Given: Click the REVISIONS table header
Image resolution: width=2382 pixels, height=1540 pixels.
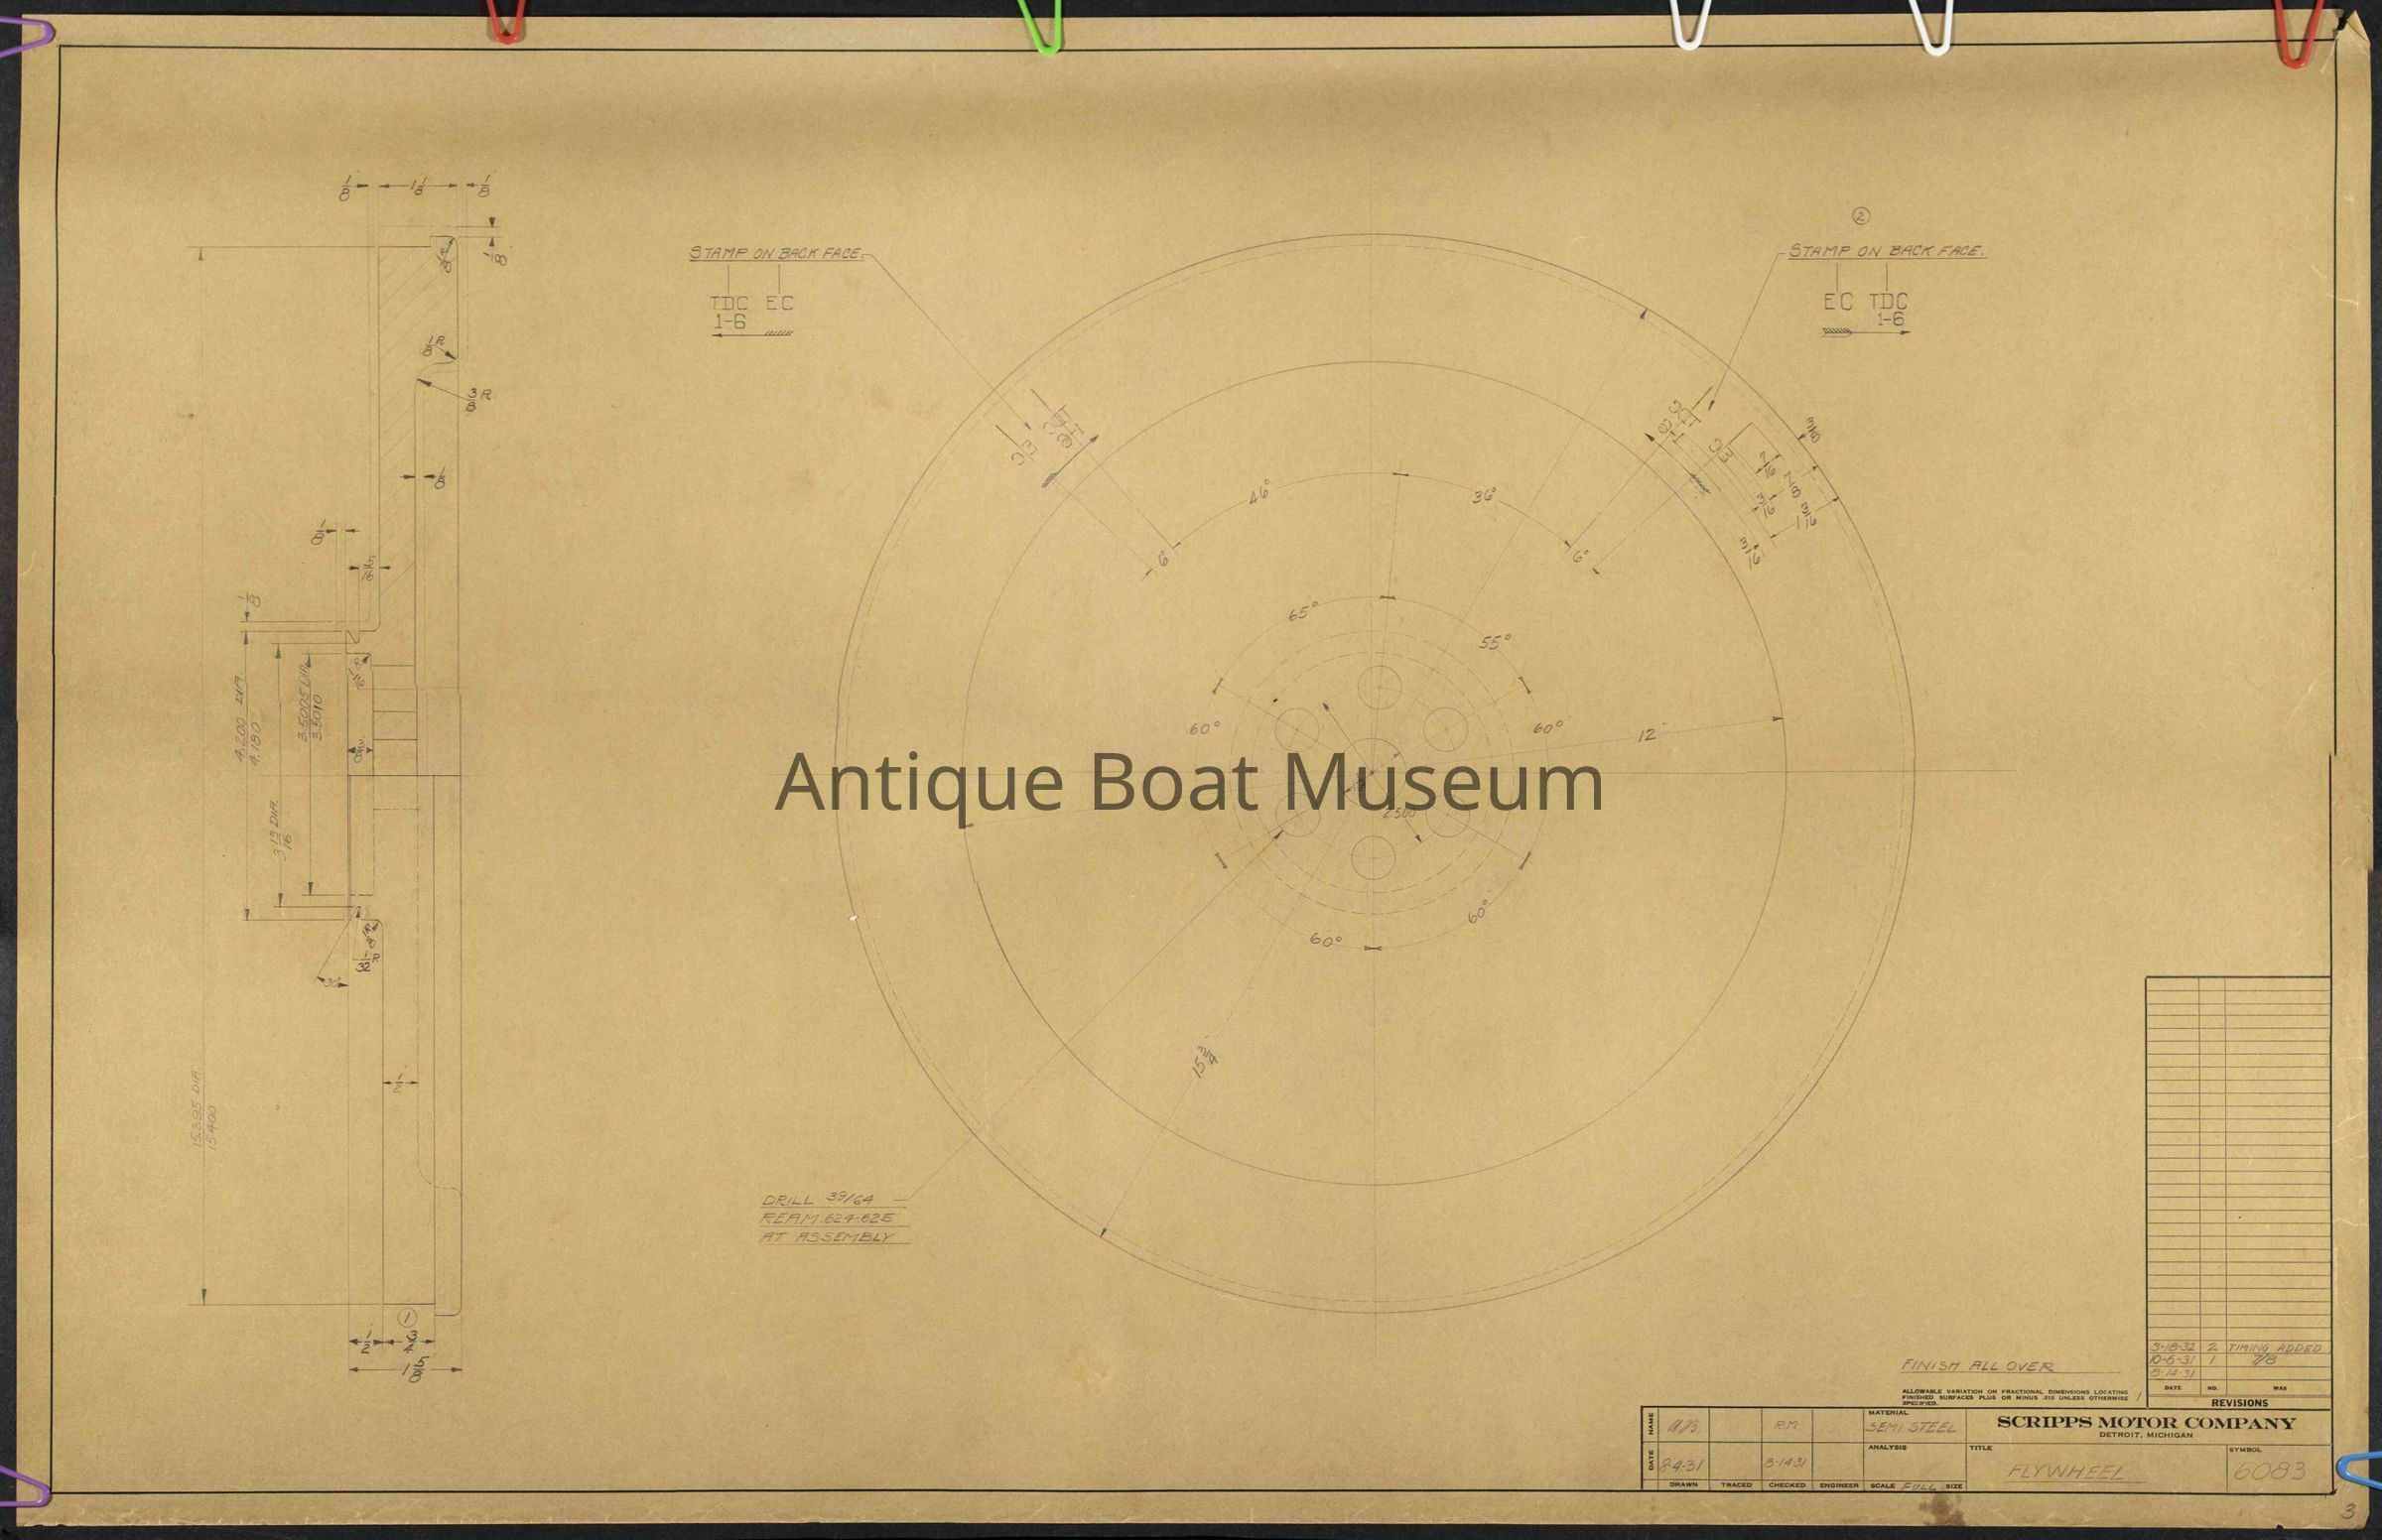Looking at the screenshot, I should tap(2240, 1403).
